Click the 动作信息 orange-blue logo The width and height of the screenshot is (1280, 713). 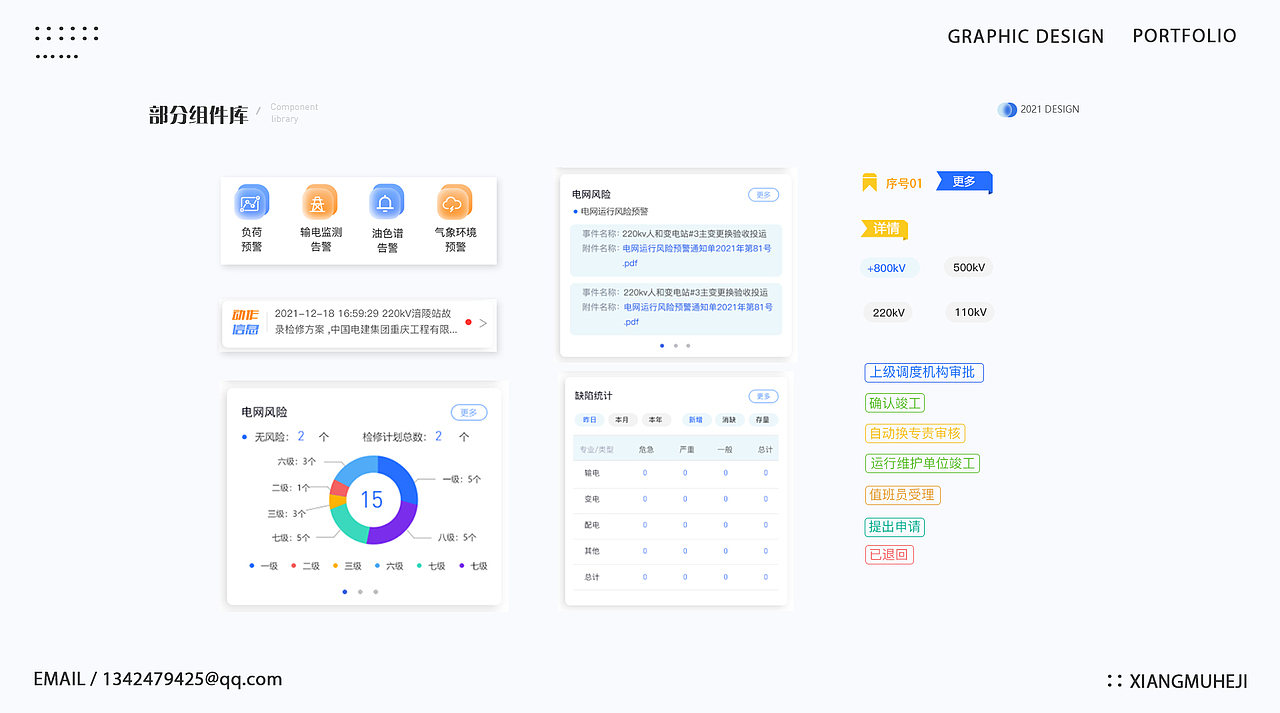(x=245, y=322)
